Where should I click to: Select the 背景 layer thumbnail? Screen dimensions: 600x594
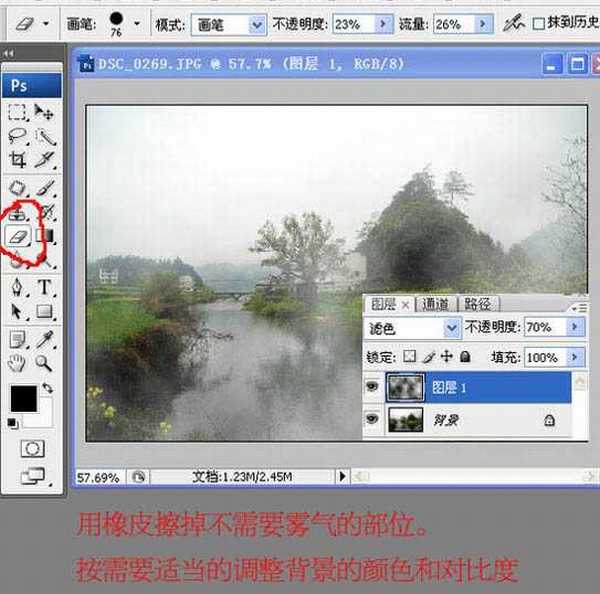(405, 419)
